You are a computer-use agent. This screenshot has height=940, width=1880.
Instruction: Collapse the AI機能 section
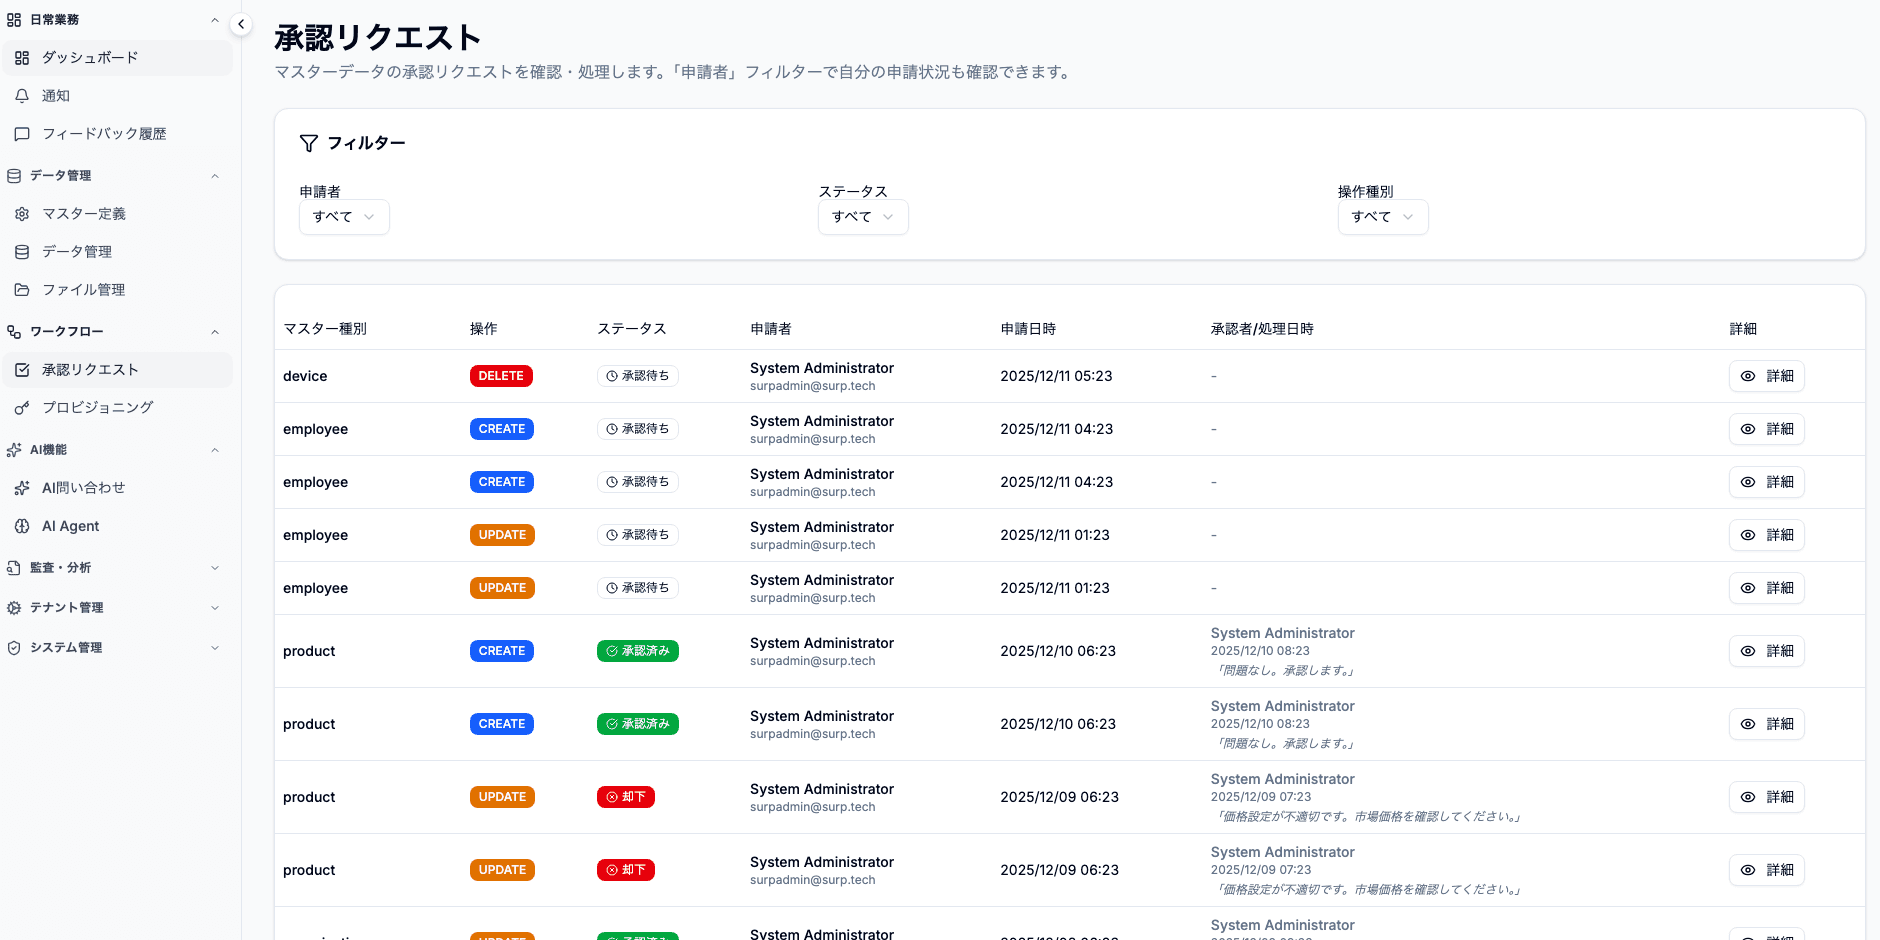(215, 450)
